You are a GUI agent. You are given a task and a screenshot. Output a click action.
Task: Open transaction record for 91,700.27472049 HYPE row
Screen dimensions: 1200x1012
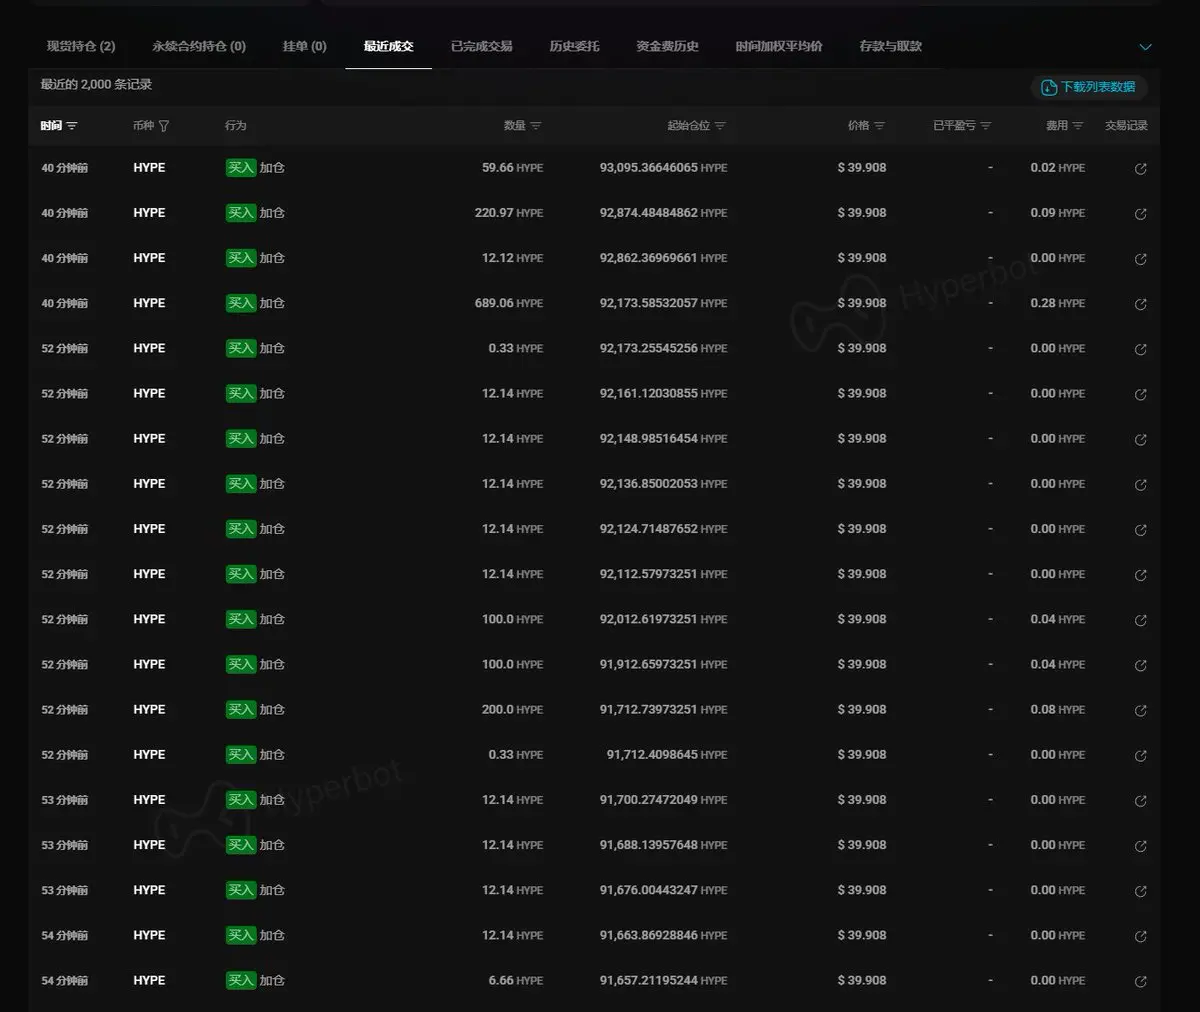[x=1140, y=801]
